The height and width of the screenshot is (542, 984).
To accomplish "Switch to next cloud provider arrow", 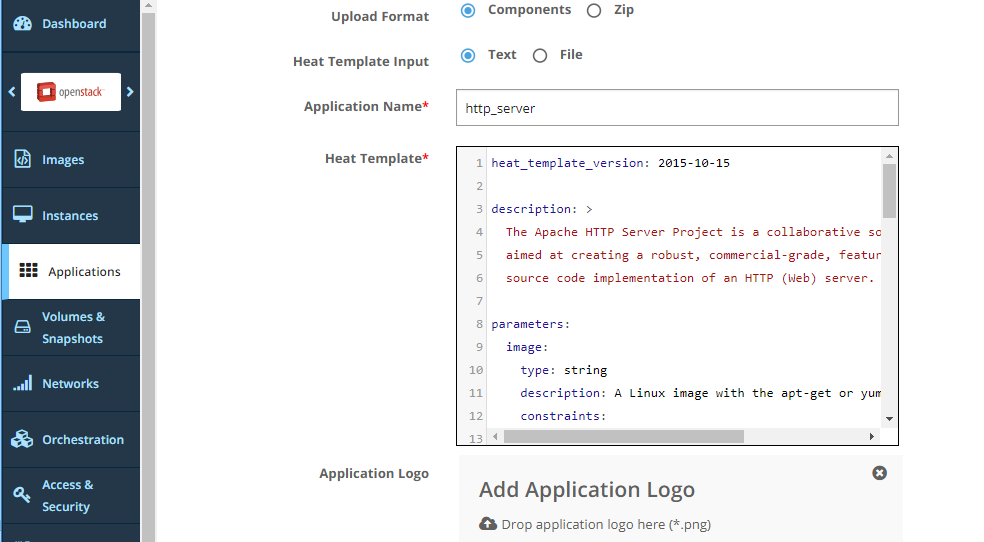I will 130,92.
